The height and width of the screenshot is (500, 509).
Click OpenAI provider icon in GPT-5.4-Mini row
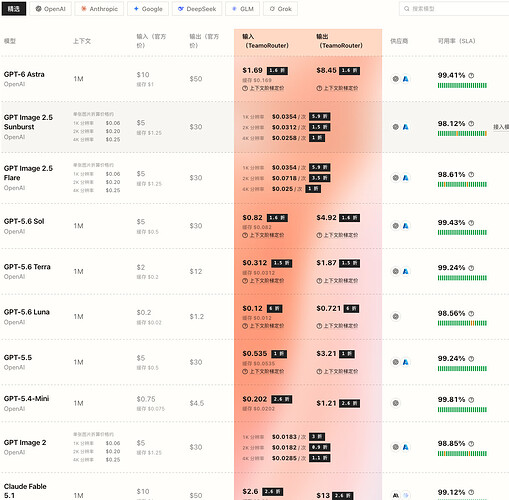(x=395, y=403)
